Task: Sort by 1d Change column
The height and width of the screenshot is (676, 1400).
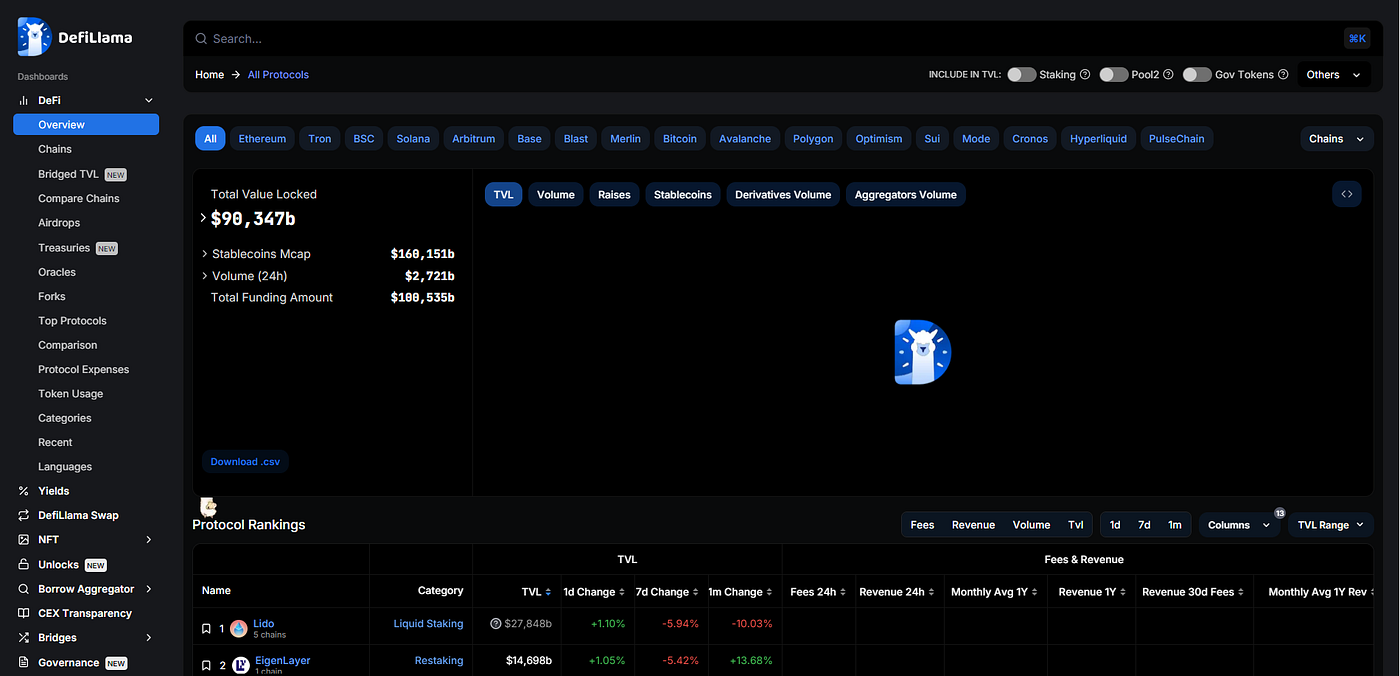Action: point(623,593)
